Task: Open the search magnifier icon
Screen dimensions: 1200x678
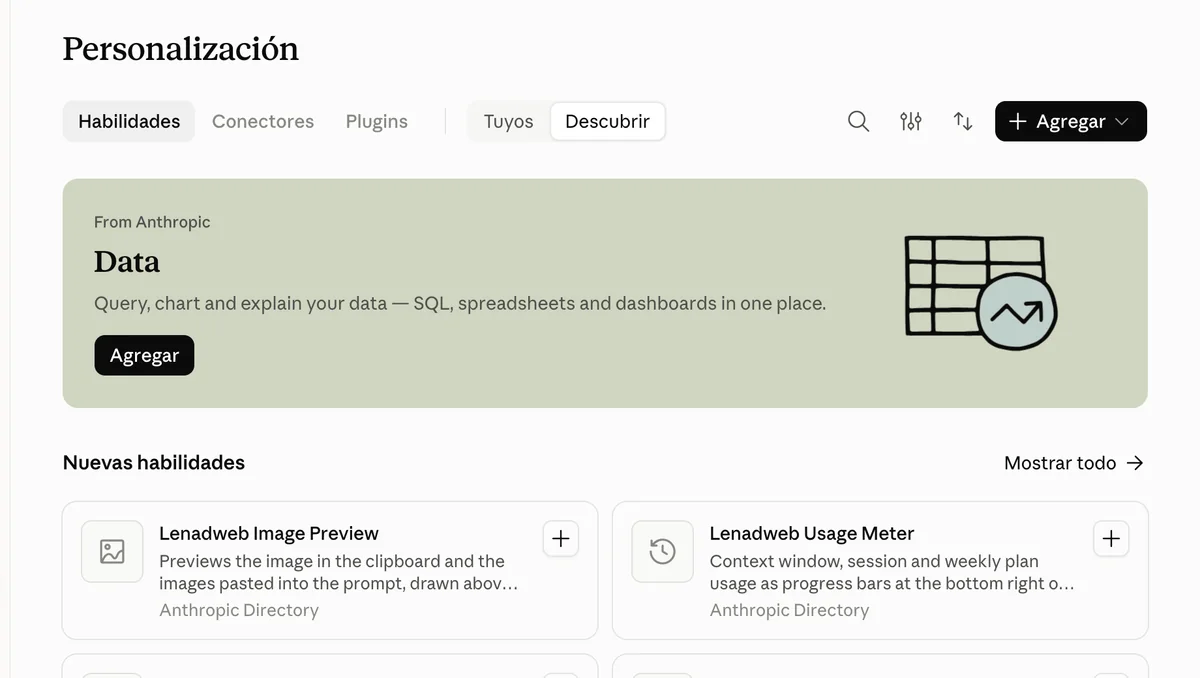Action: 858,121
